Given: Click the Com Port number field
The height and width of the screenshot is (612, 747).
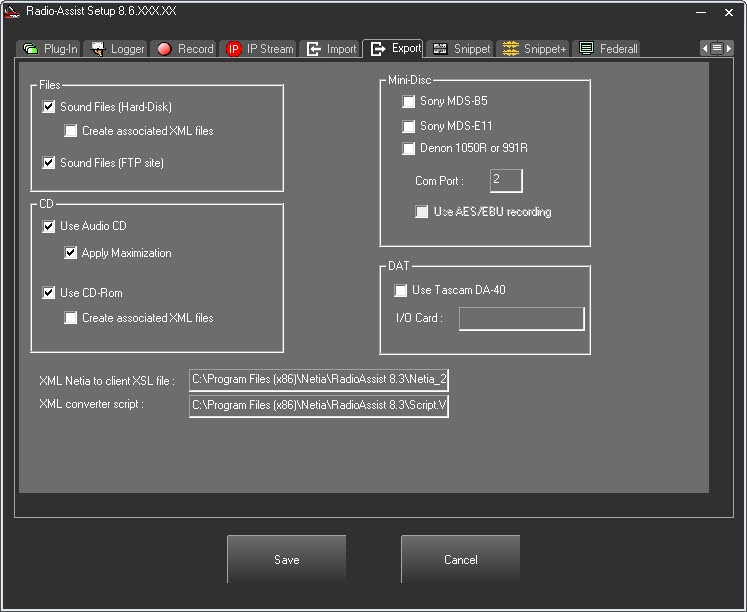Looking at the screenshot, I should 506,181.
